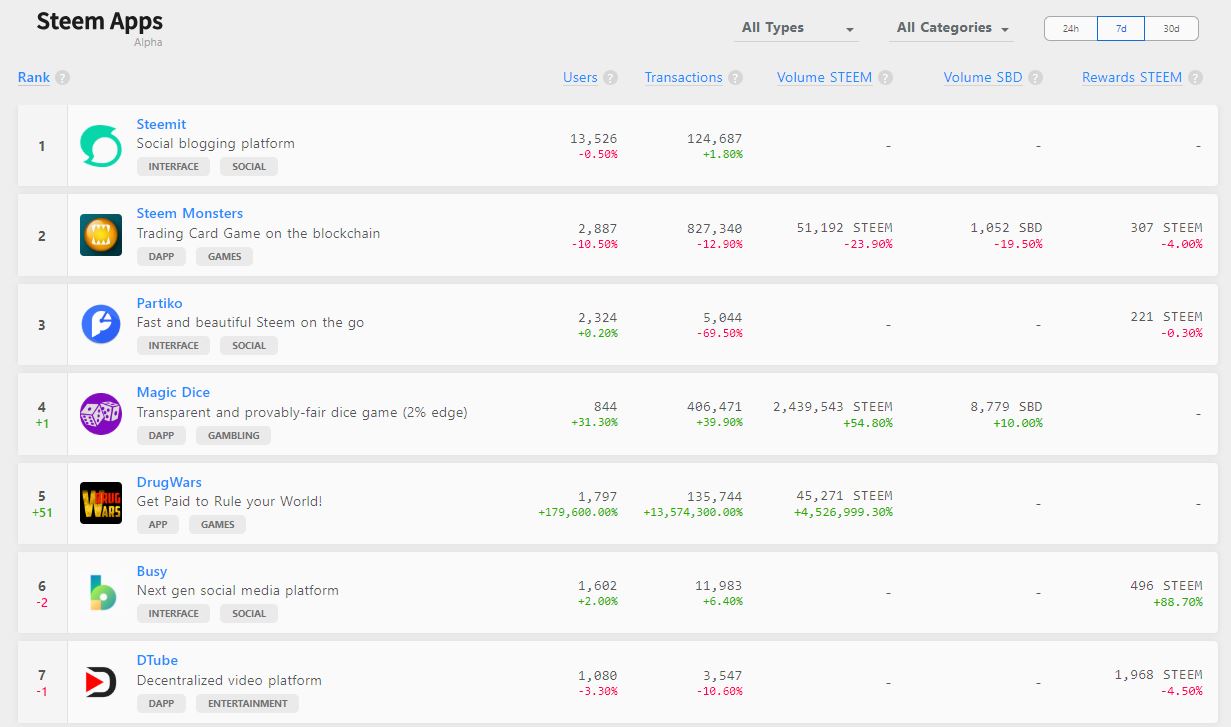Select the 7d time range
This screenshot has width=1231, height=727.
click(1121, 29)
